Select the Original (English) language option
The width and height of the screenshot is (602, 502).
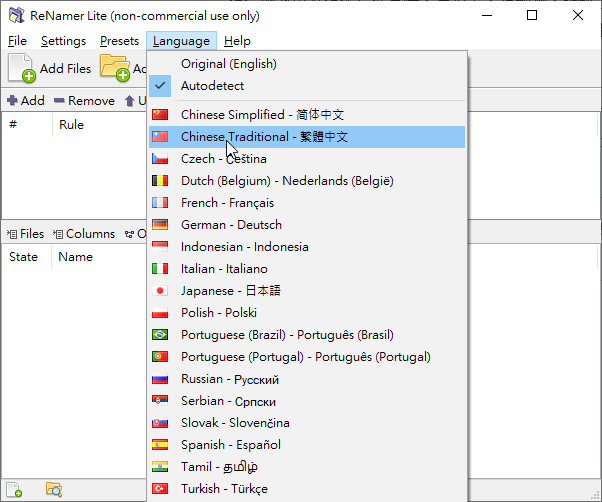coord(228,64)
